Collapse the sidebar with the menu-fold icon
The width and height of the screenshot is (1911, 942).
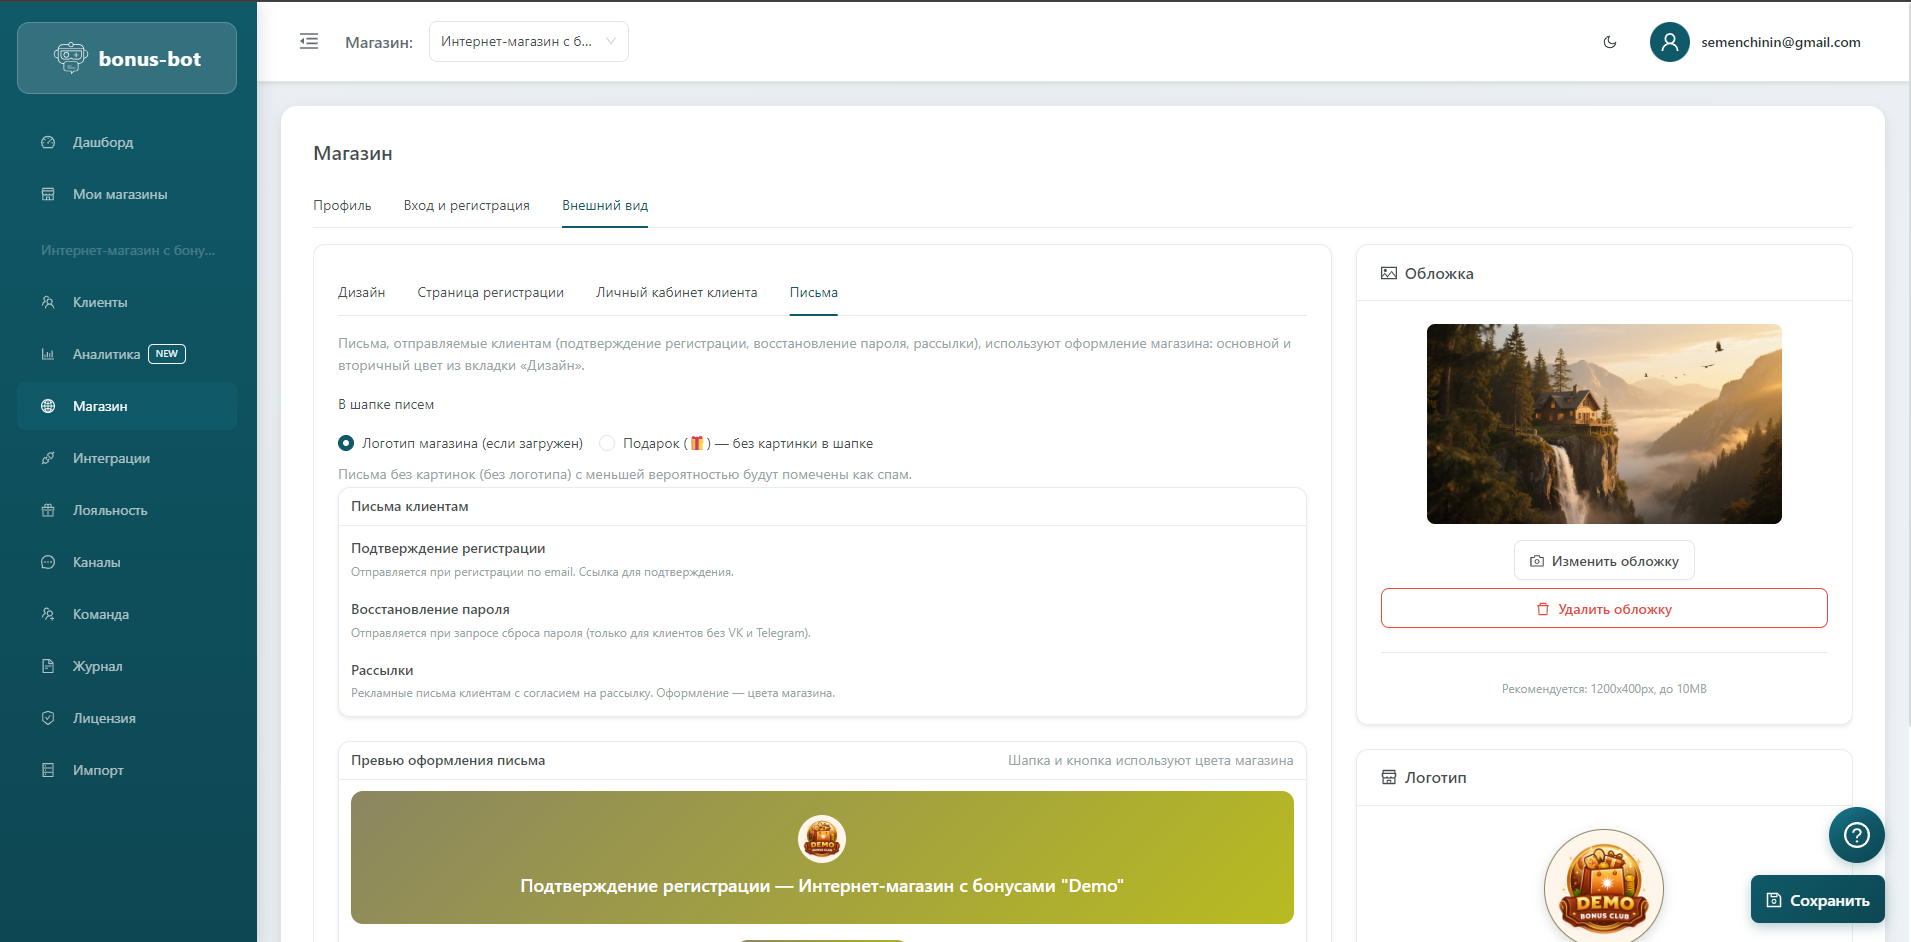click(309, 41)
